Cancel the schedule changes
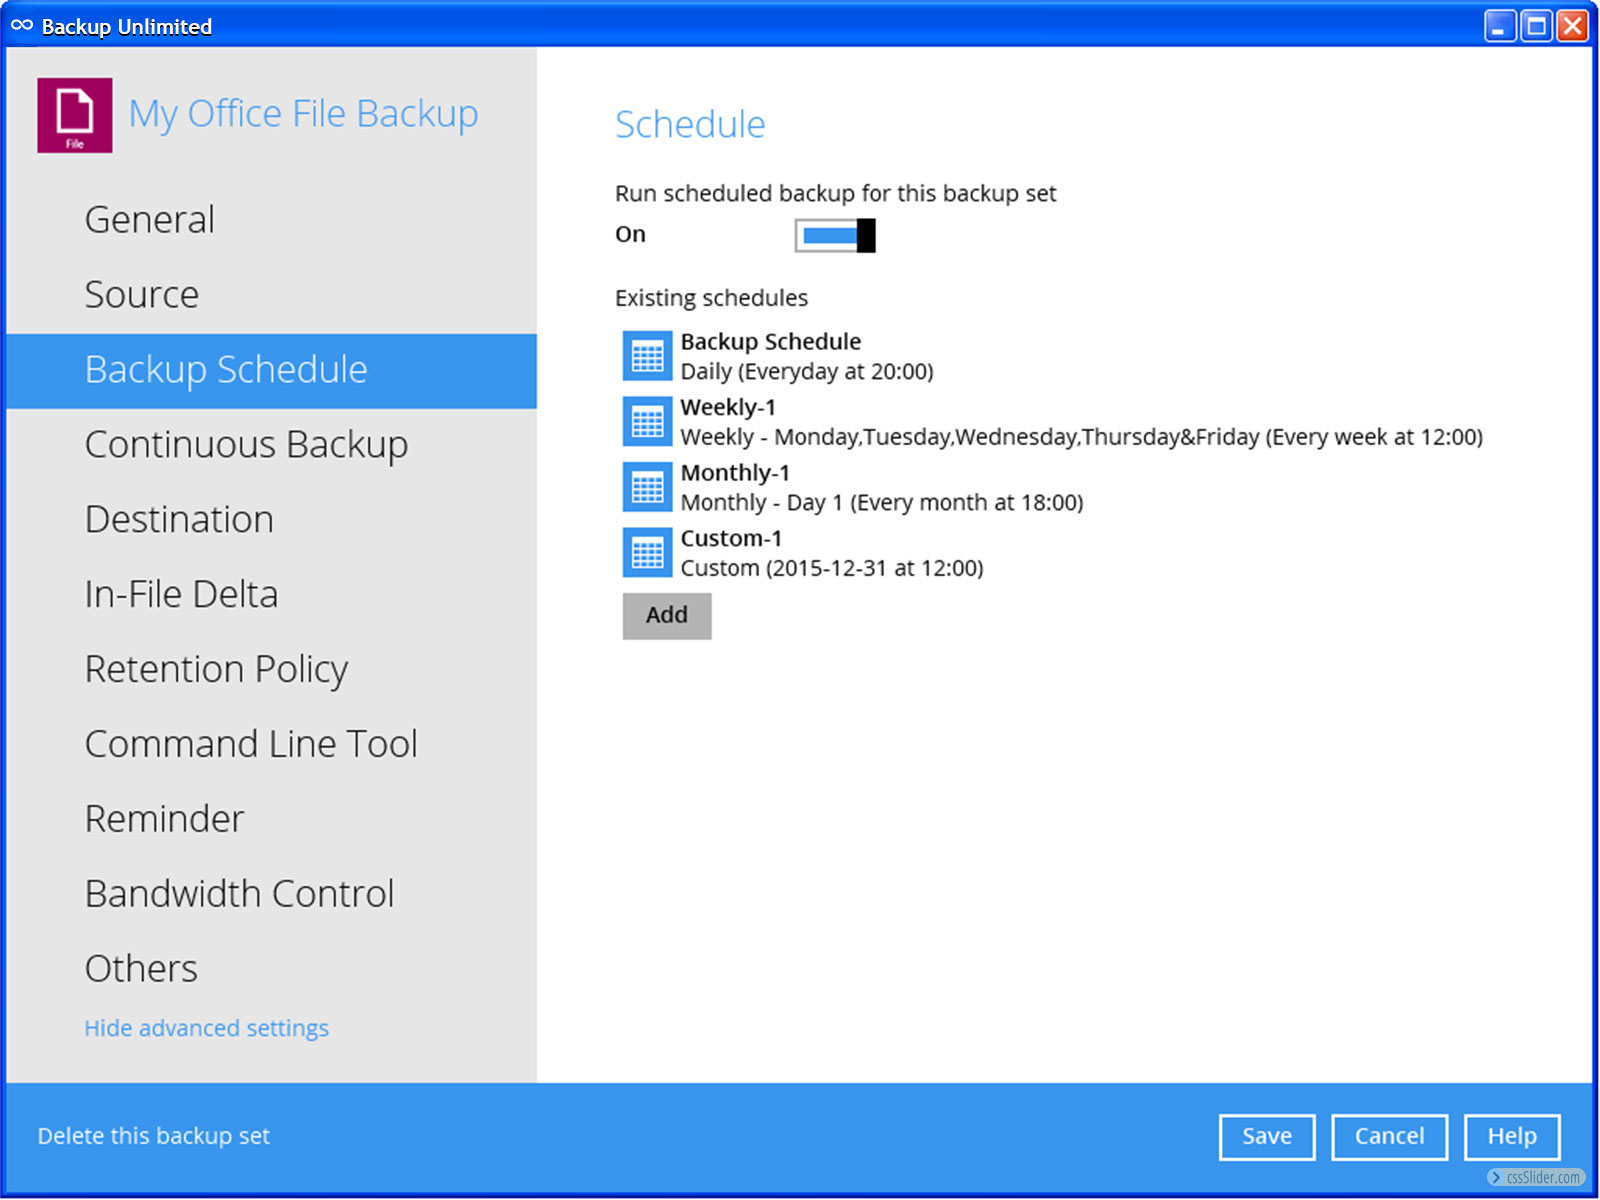Image resolution: width=1600 pixels, height=1200 pixels. click(x=1389, y=1137)
